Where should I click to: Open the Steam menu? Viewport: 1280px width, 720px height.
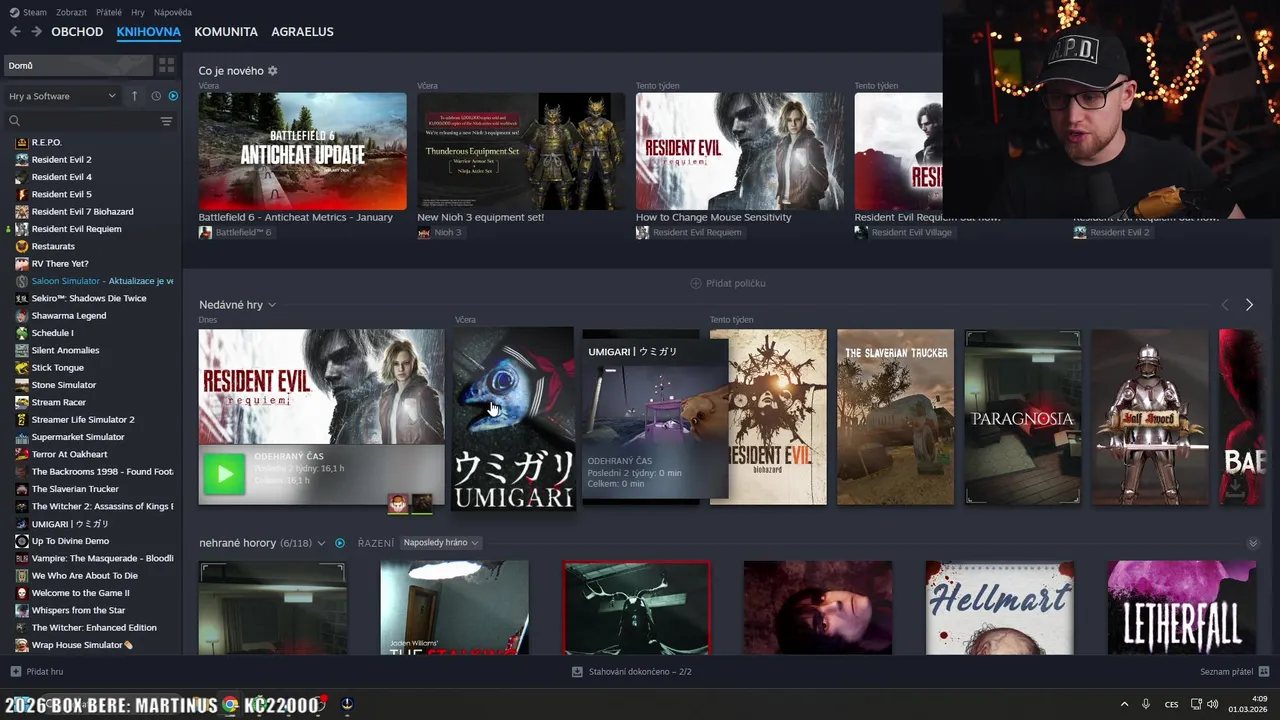click(28, 12)
